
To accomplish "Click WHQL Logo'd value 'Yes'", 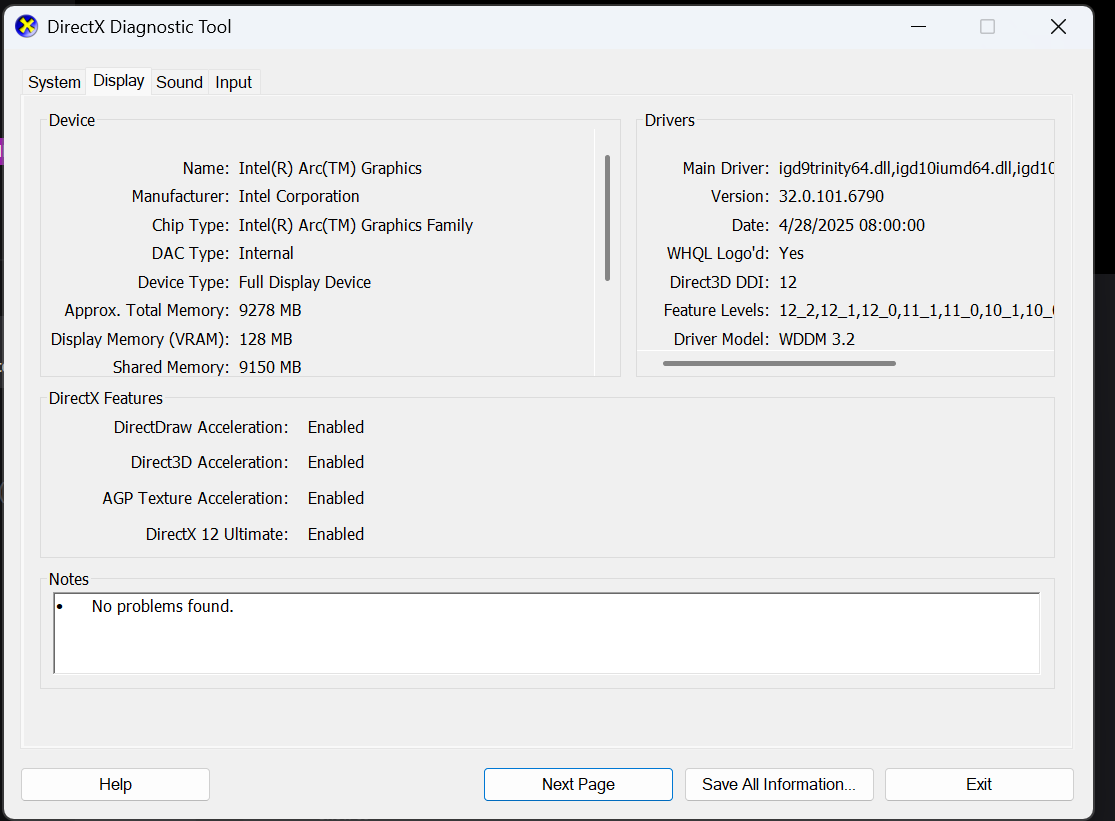I will pos(791,254).
